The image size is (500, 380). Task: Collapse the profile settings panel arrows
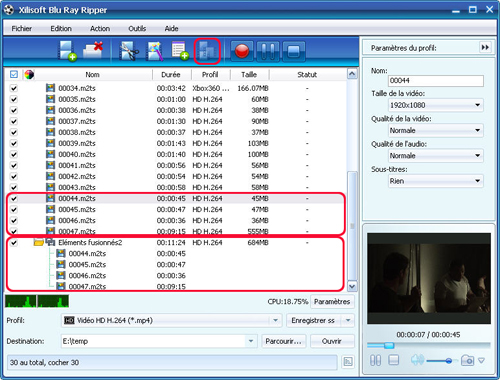485,47
